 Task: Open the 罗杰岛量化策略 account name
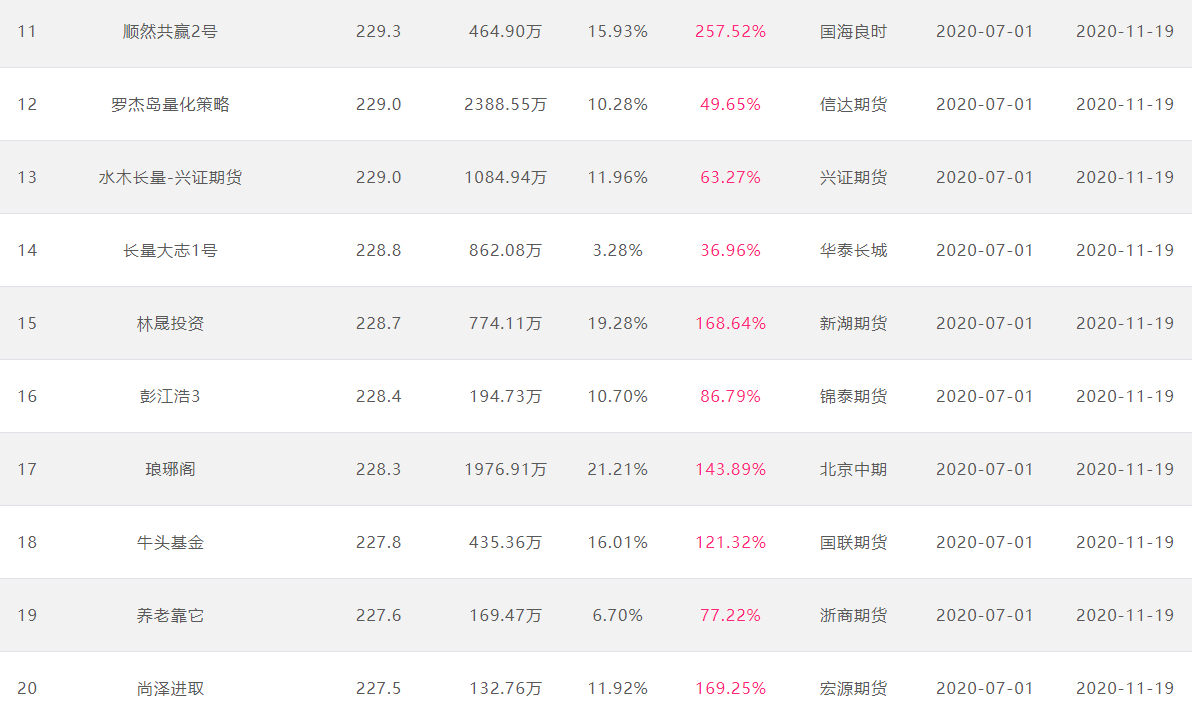click(x=170, y=105)
